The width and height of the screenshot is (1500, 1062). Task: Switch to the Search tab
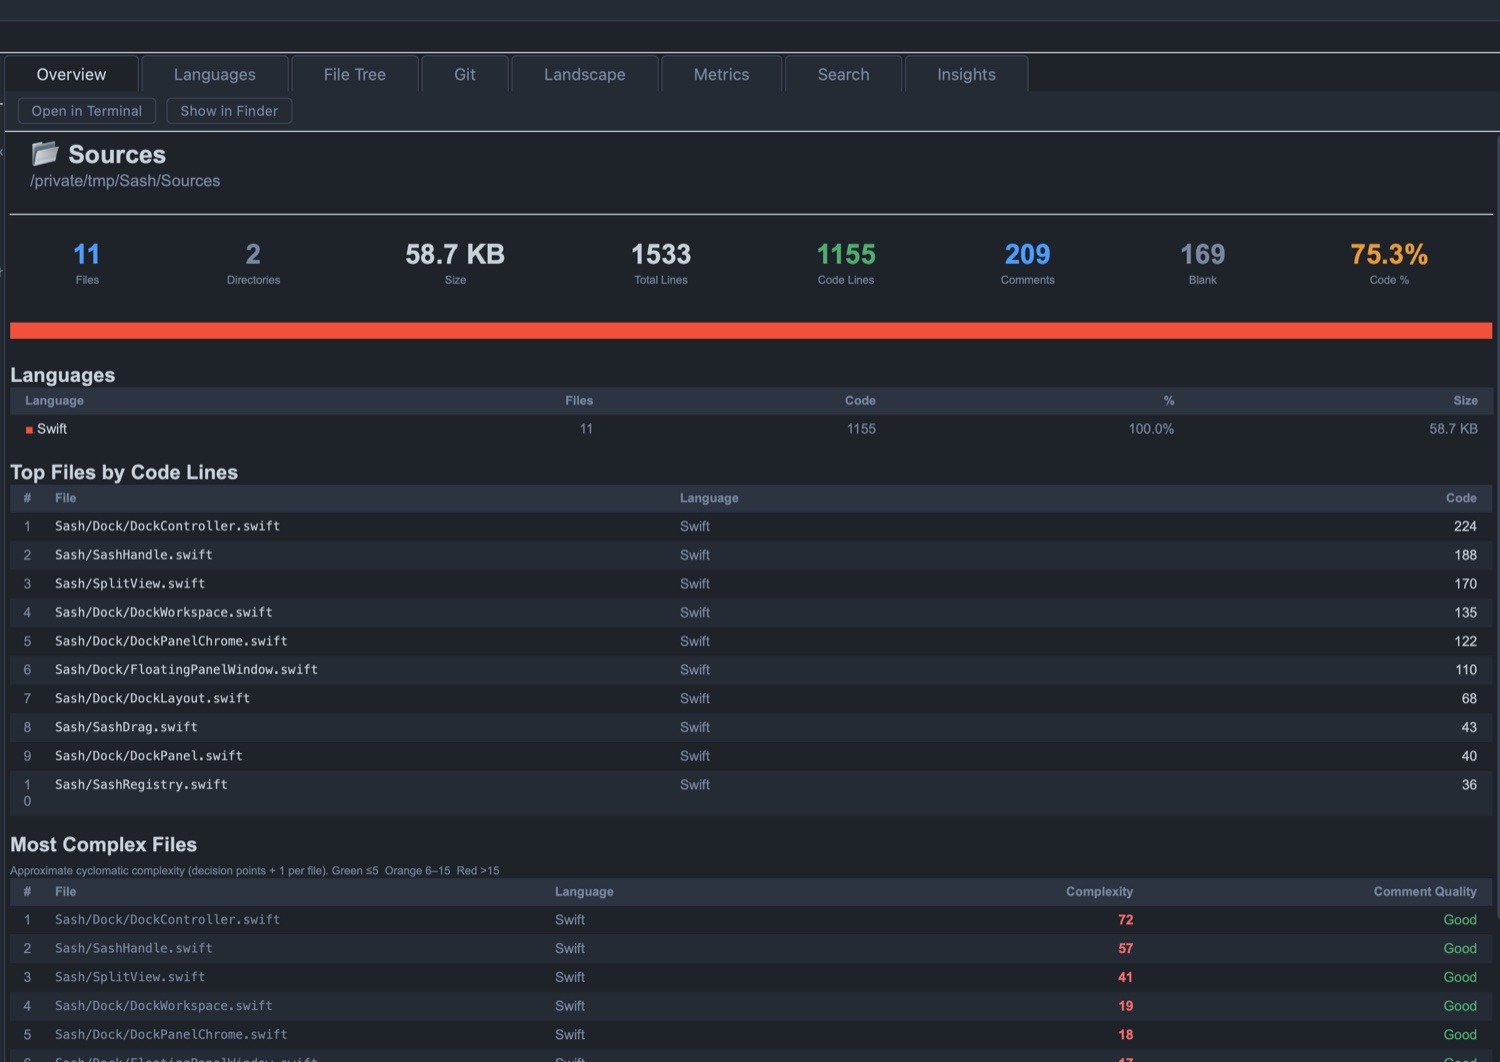pyautogui.click(x=844, y=74)
